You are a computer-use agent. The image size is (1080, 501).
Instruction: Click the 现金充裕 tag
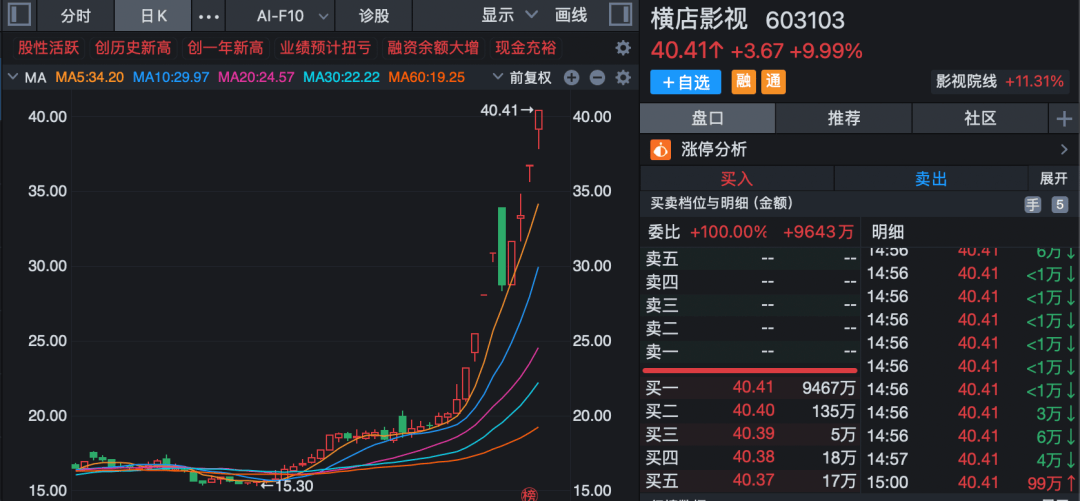pos(526,48)
